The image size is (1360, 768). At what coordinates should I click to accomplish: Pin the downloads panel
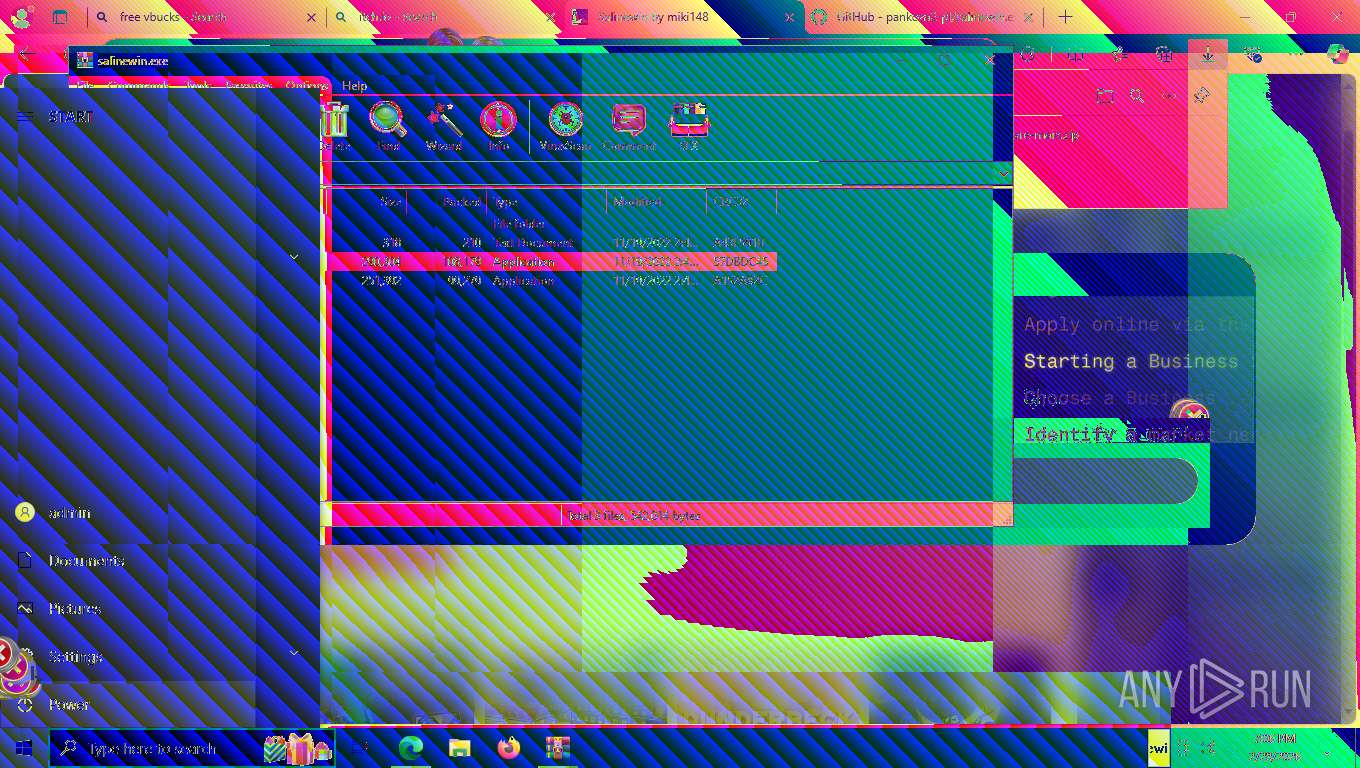point(1202,96)
